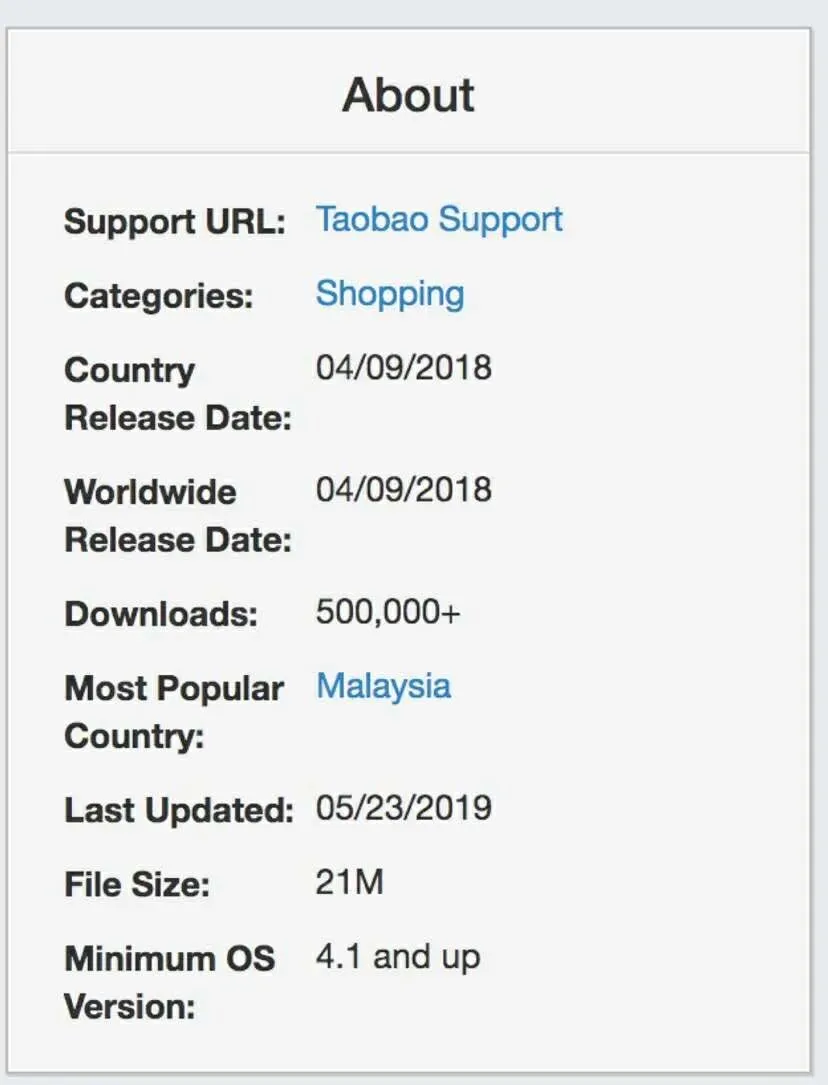828x1085 pixels.
Task: Click the 05/23/2019 last updated date
Action: pyautogui.click(x=404, y=808)
